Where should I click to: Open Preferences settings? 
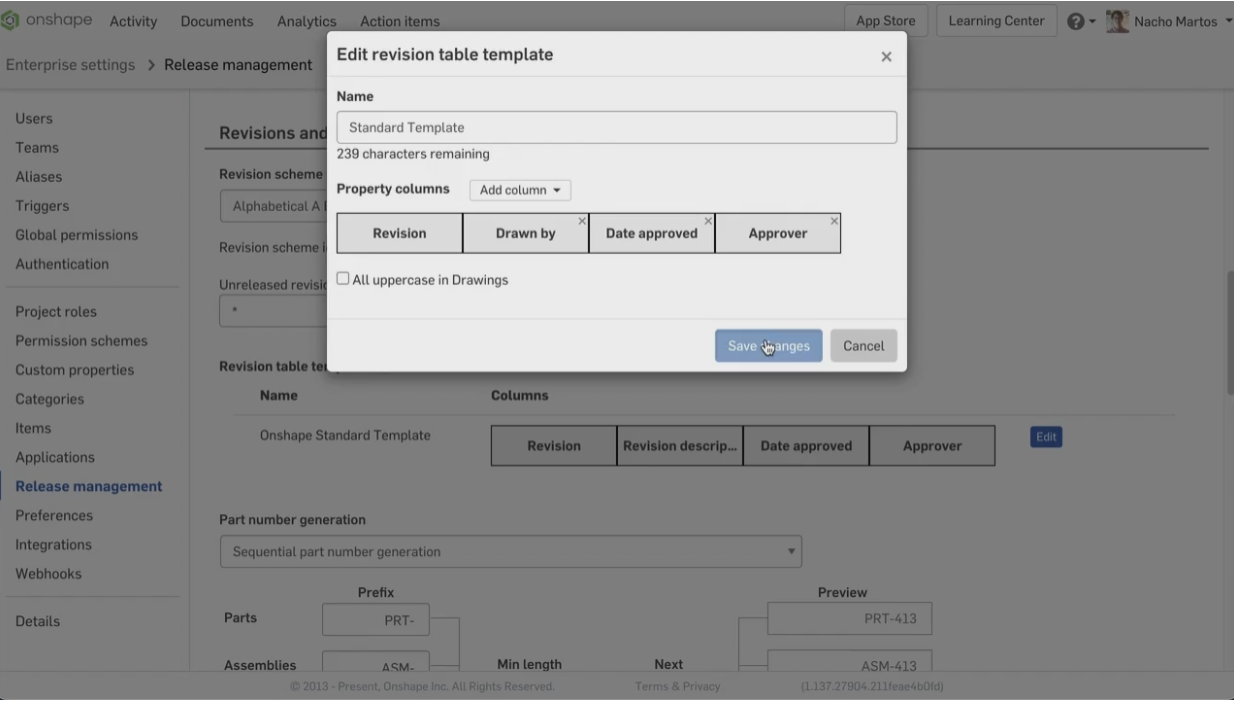click(54, 515)
